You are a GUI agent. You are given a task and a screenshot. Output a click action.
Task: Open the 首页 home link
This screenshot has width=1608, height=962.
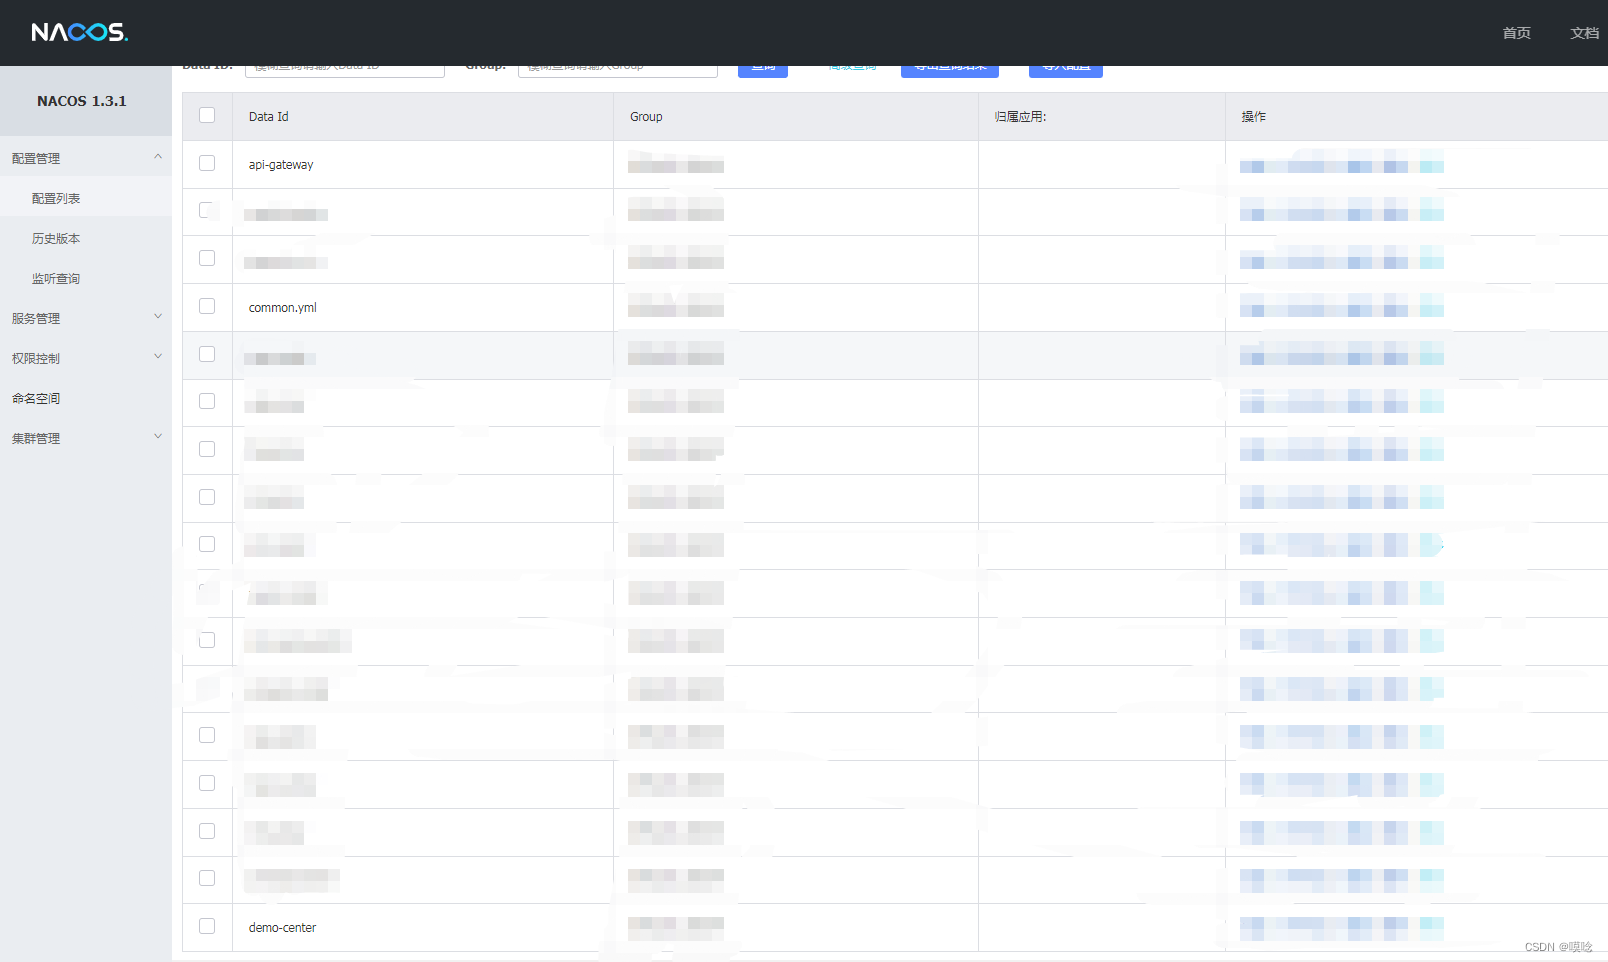pyautogui.click(x=1516, y=33)
